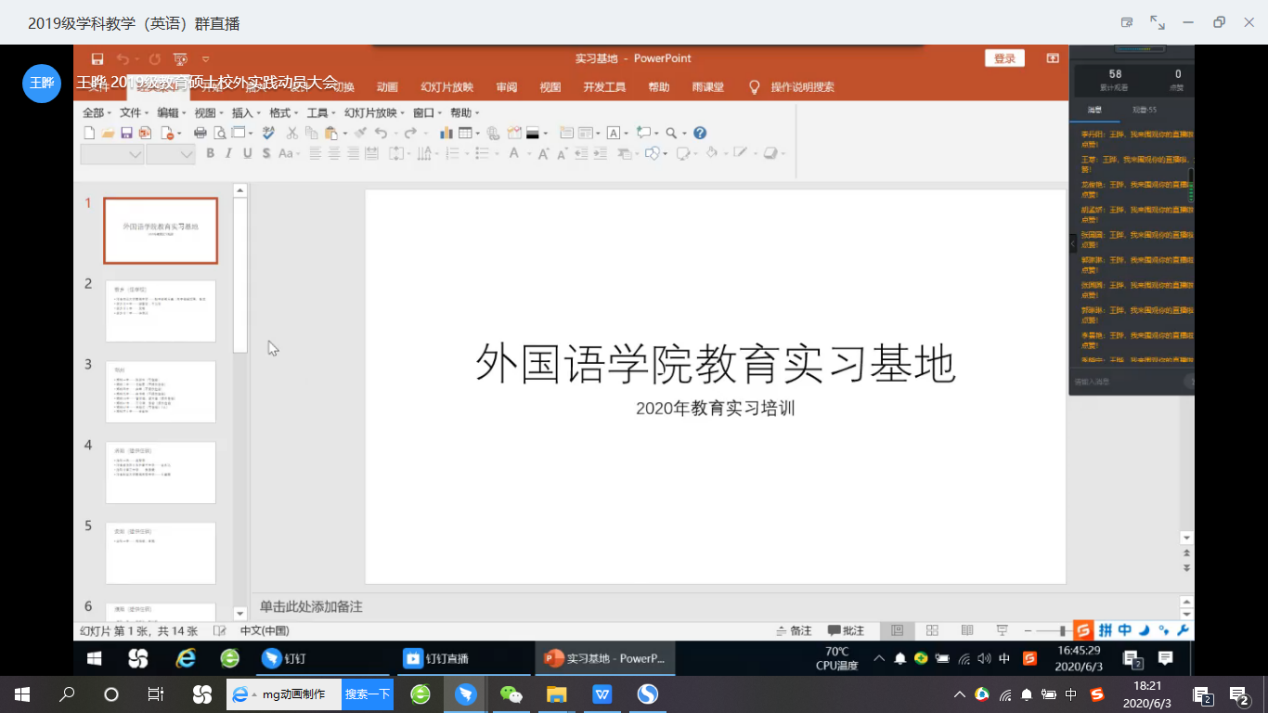1268x713 pixels.
Task: Open the 开发工具 ribbon tab
Action: coord(604,87)
